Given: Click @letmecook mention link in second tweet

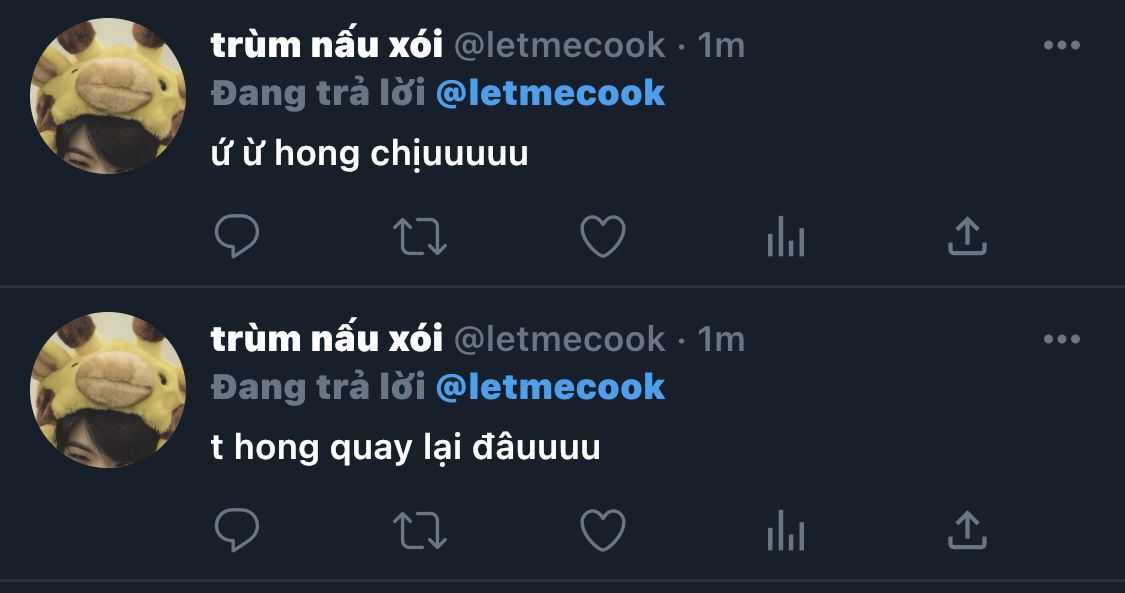Looking at the screenshot, I should click(x=550, y=387).
